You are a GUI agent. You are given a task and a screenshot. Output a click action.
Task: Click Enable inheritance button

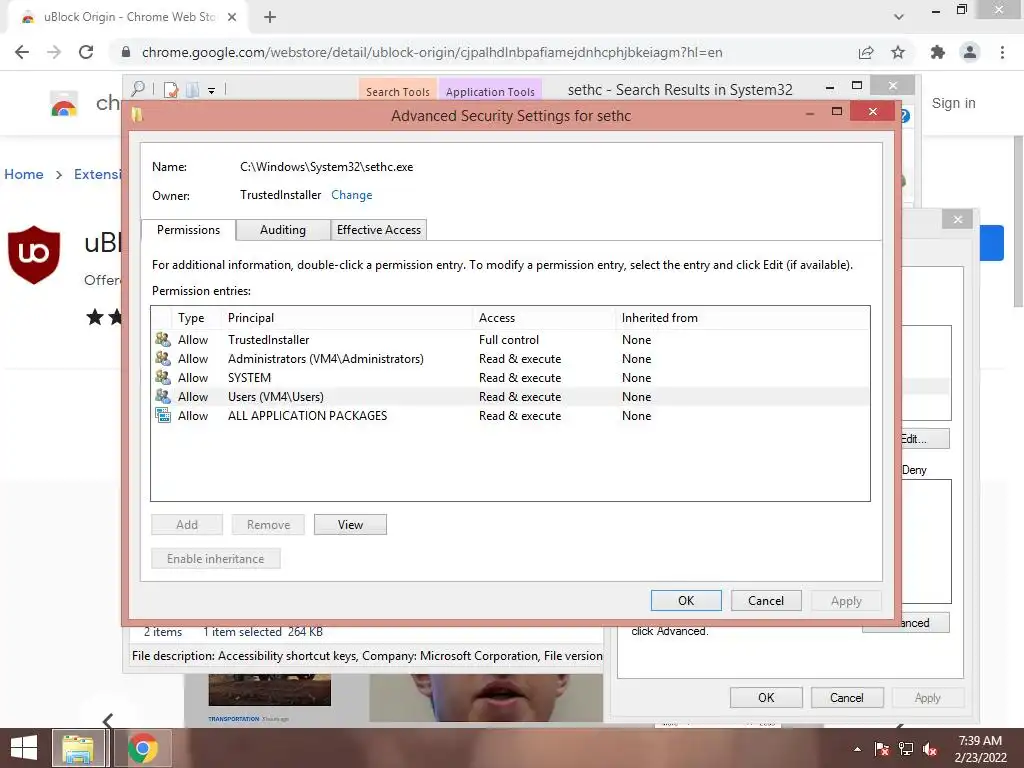[x=216, y=558]
